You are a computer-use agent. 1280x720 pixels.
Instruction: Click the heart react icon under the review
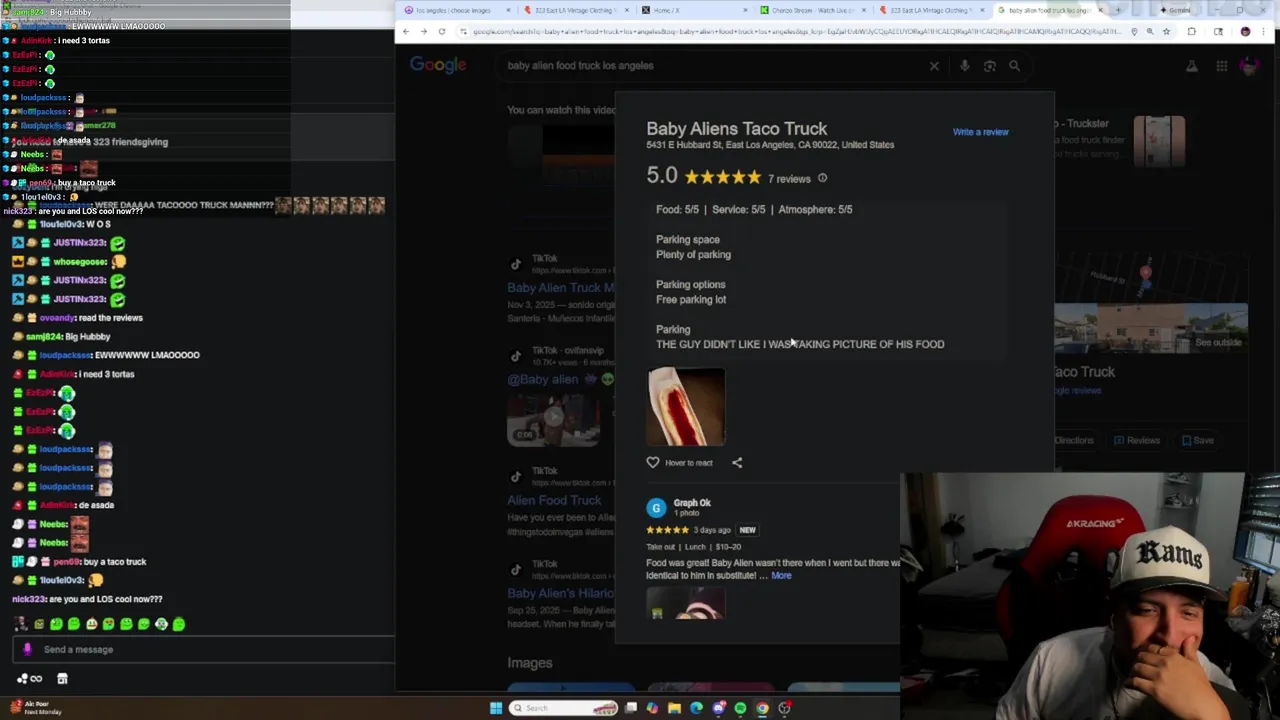coord(653,462)
